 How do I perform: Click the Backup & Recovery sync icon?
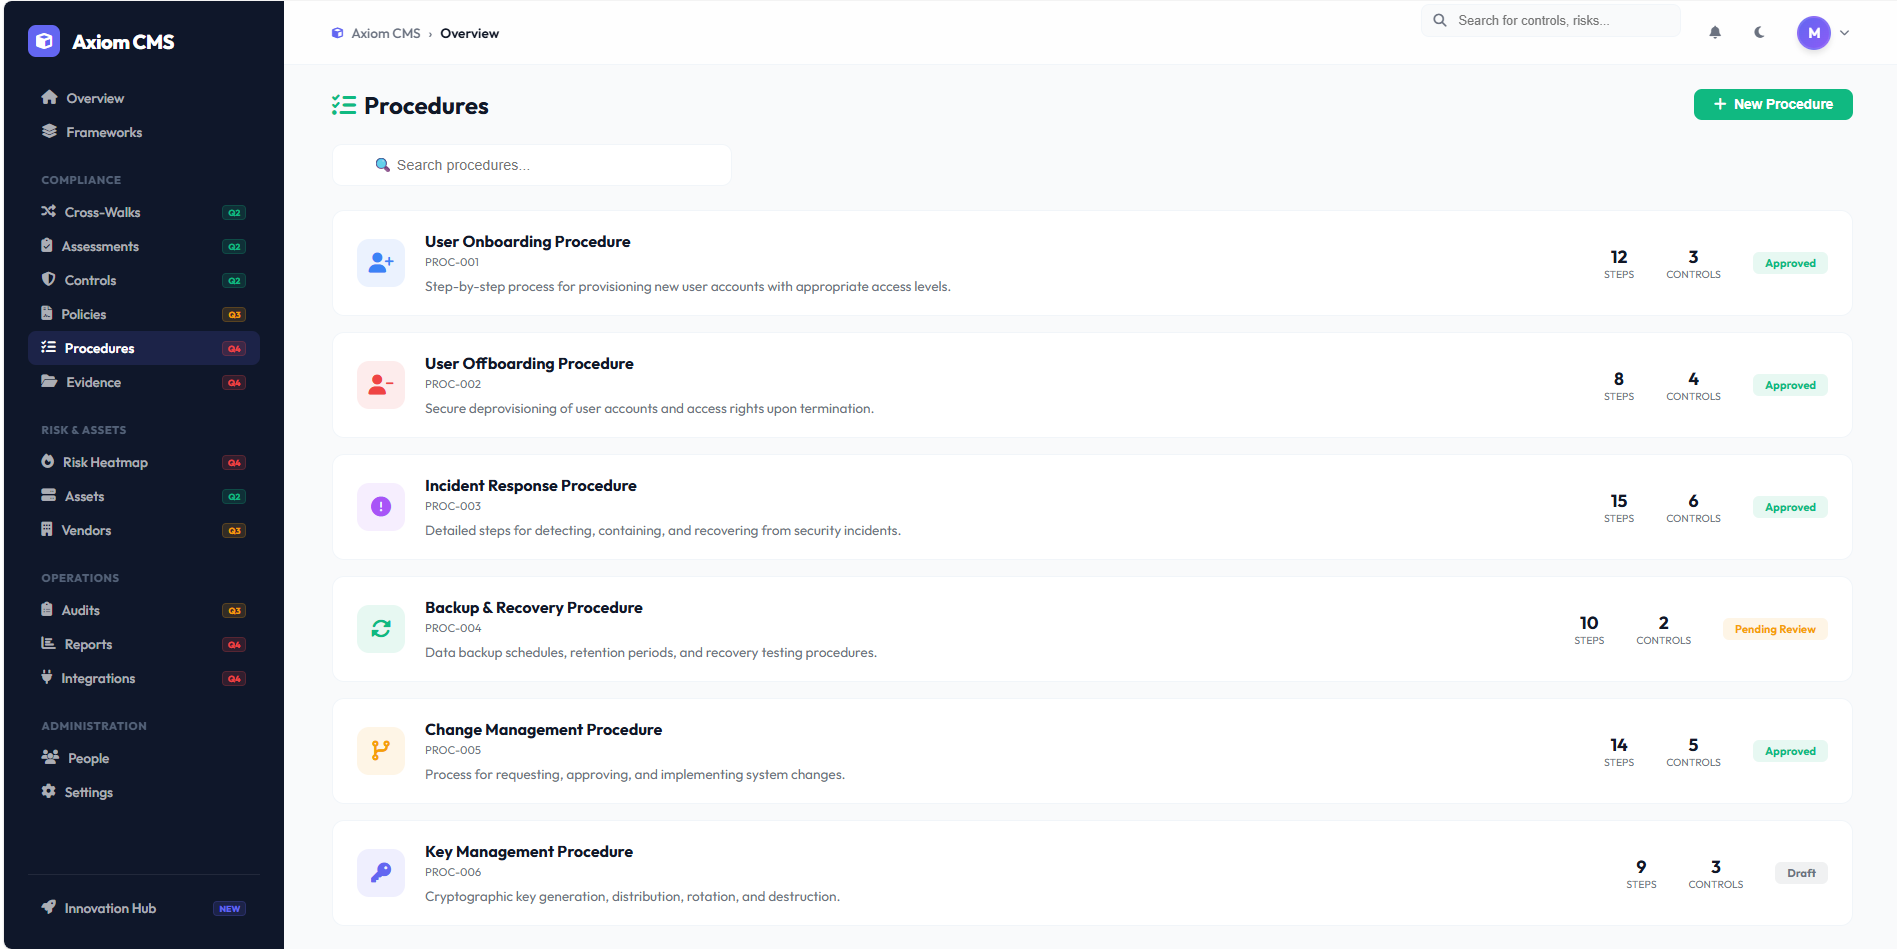coord(381,629)
